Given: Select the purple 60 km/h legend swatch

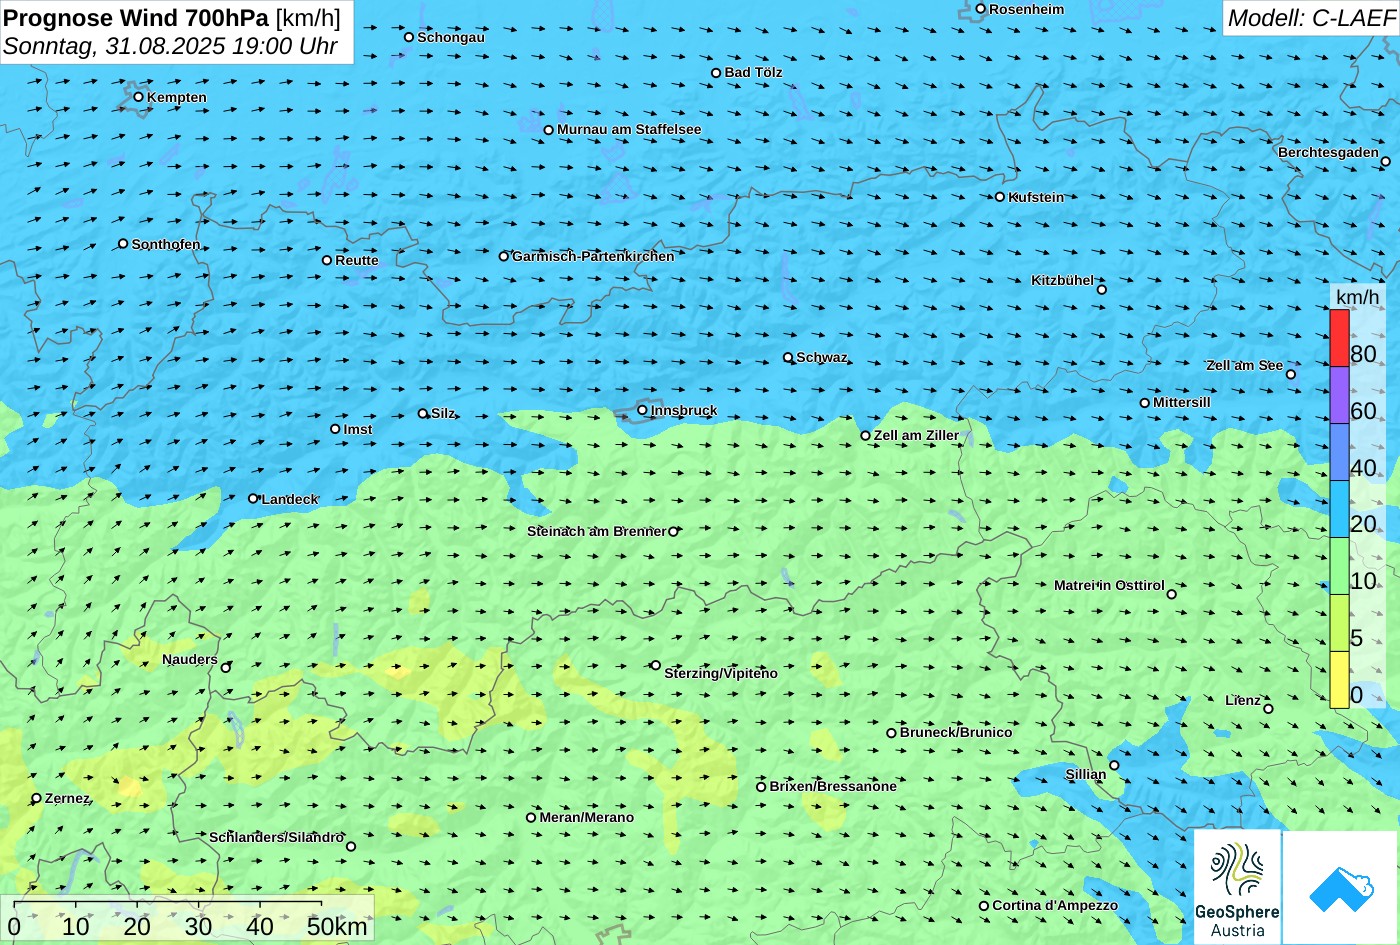Looking at the screenshot, I should coord(1339,395).
